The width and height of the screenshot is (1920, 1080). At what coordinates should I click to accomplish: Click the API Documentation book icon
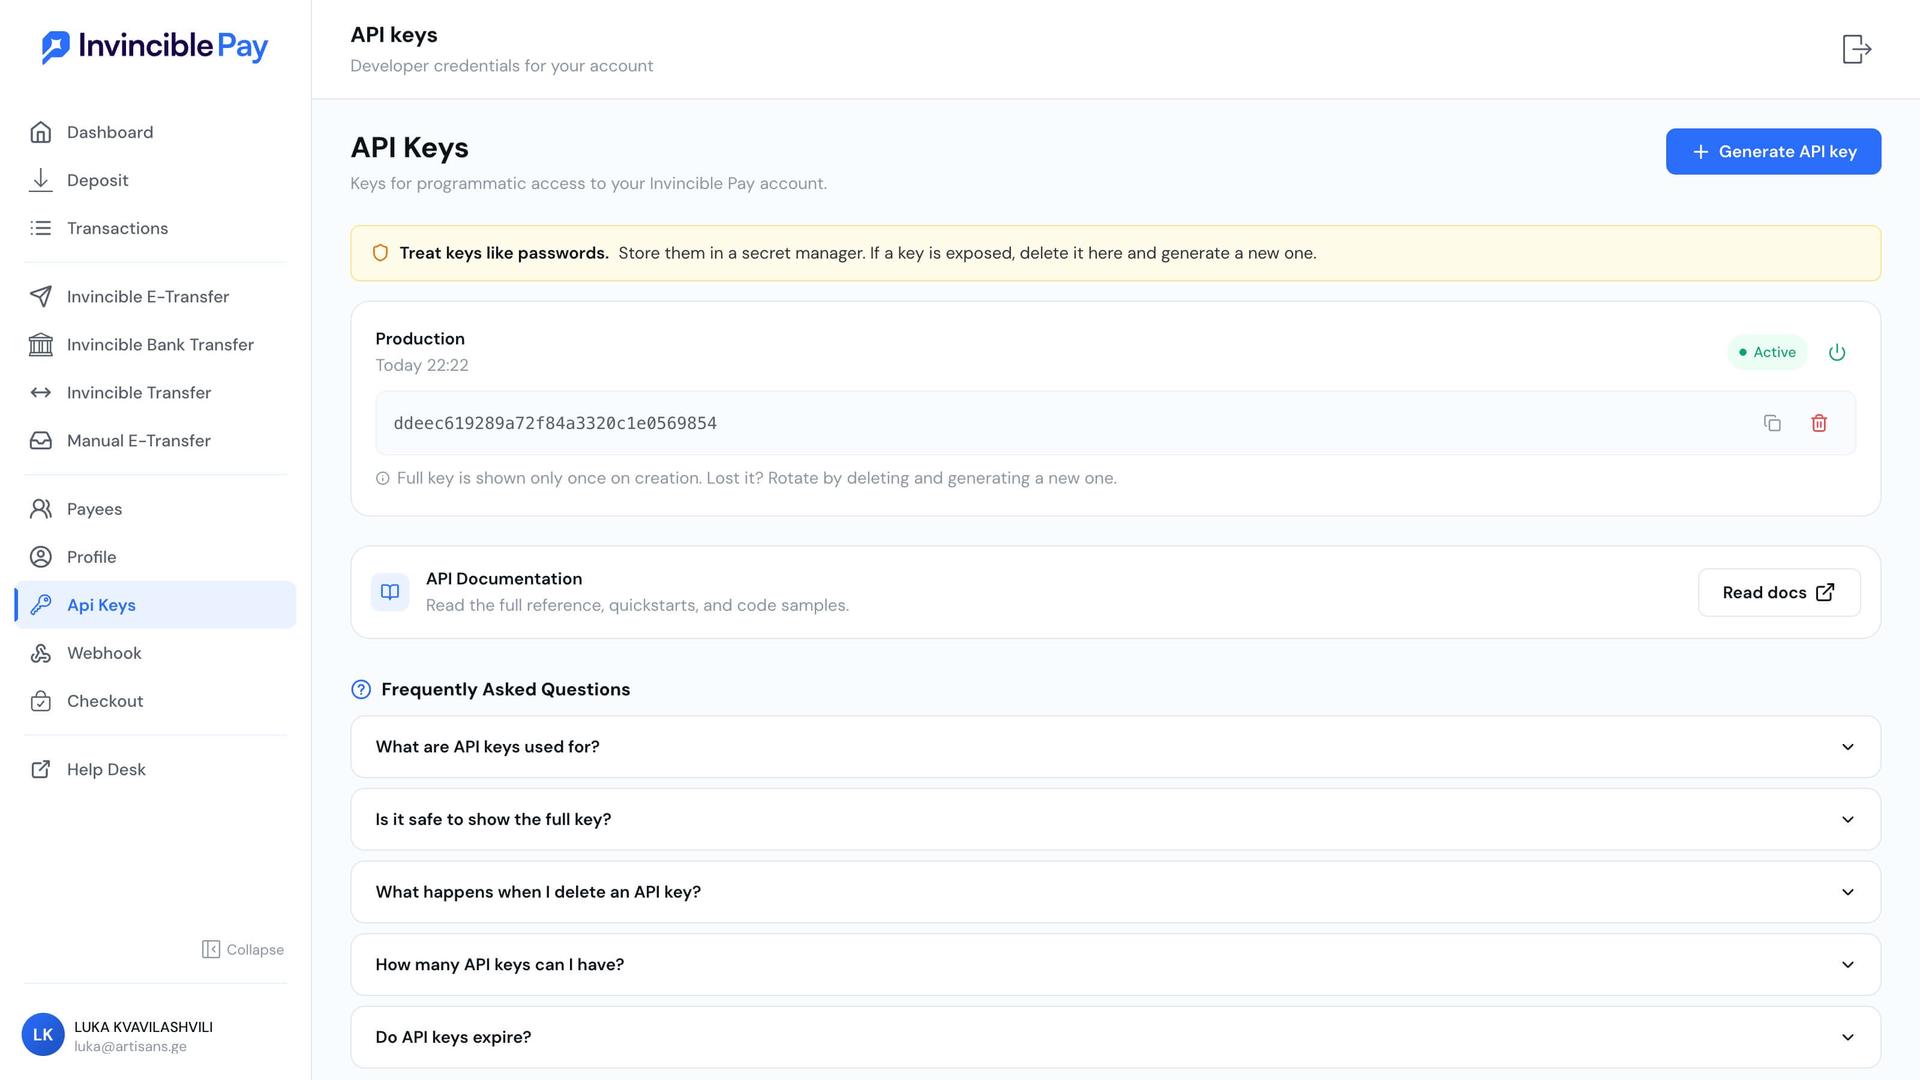coord(390,592)
